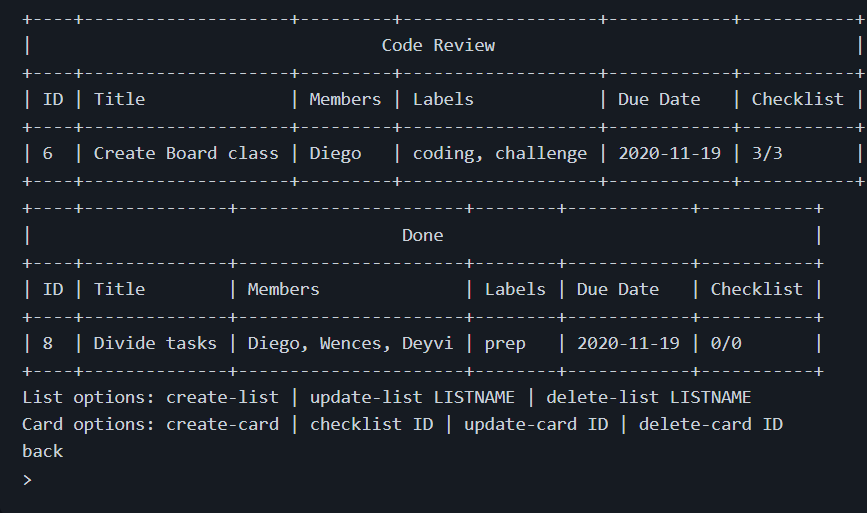
Task: Click the Checklist header in Code Review table
Action: [x=797, y=100]
